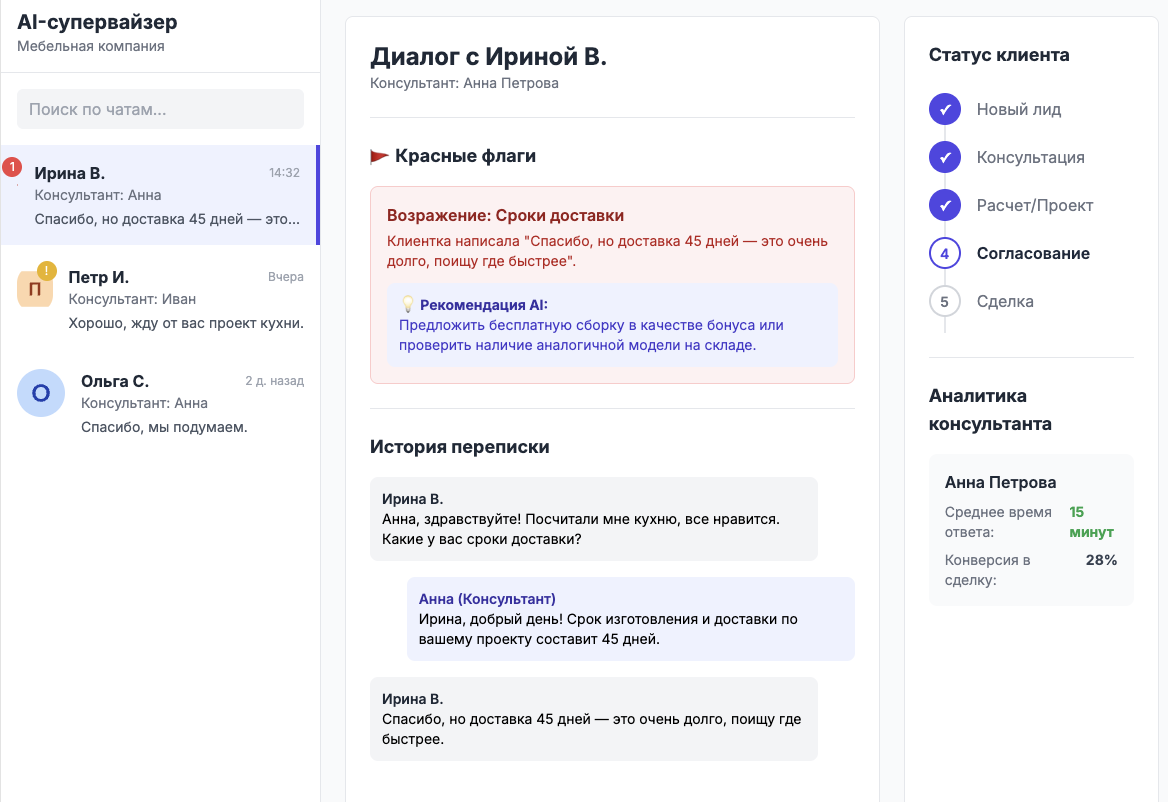
Task: Click Анна (Консультант) reply message
Action: [630, 619]
